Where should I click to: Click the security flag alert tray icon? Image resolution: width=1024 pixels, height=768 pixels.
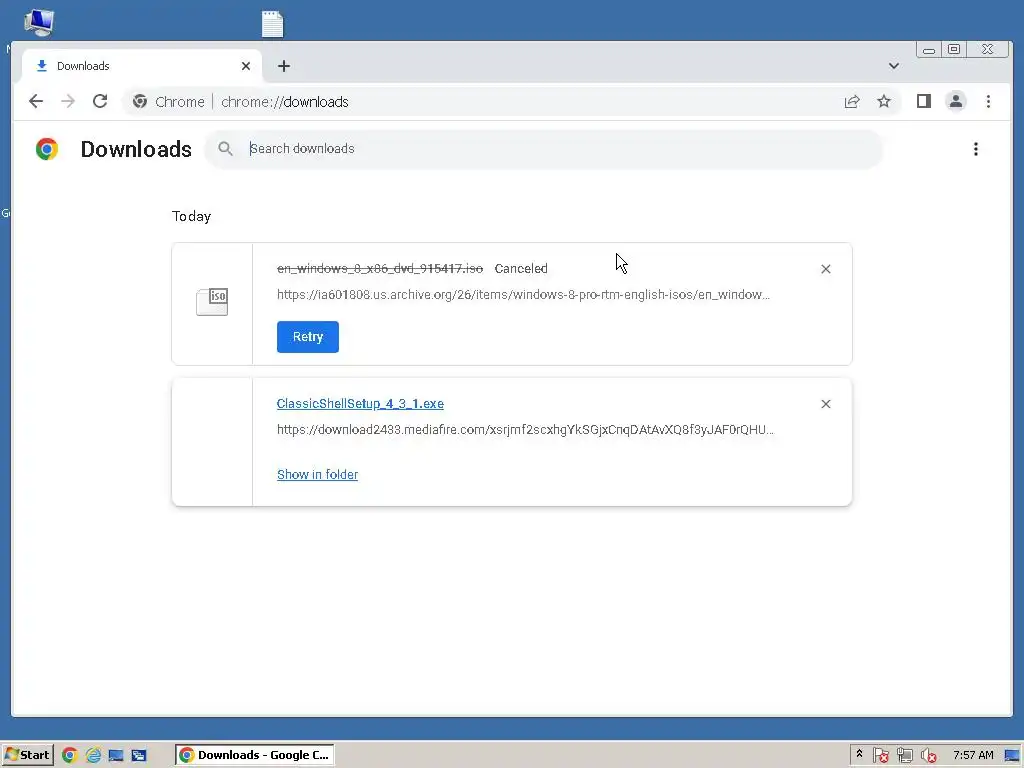880,756
